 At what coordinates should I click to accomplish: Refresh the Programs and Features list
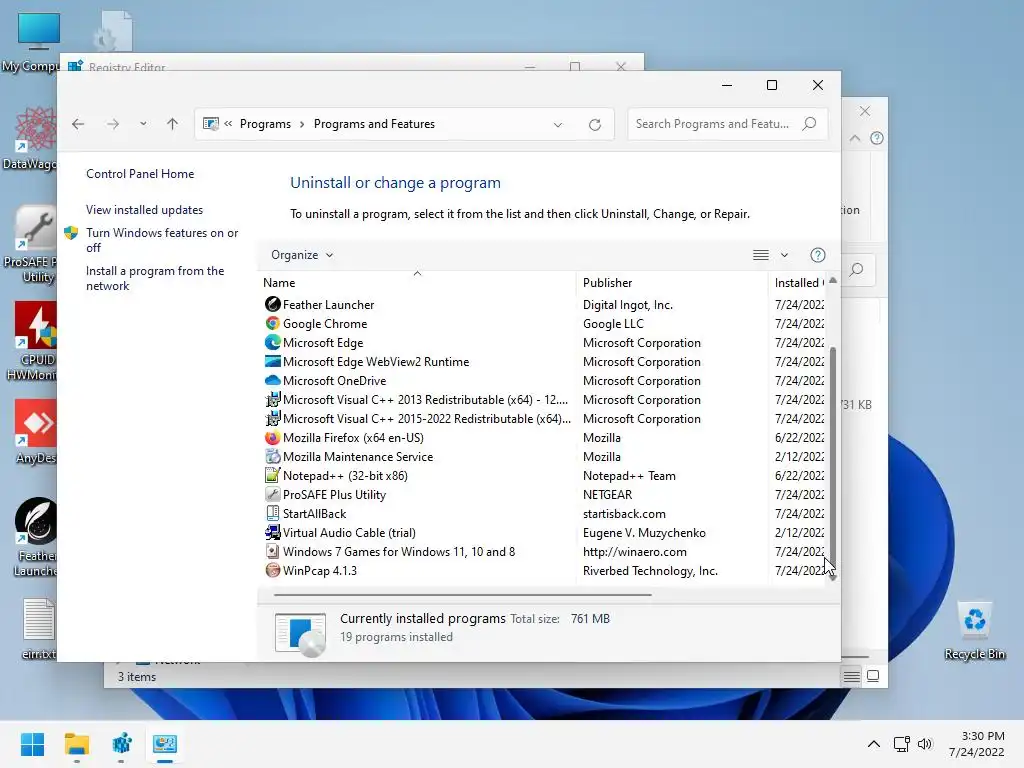tap(595, 125)
